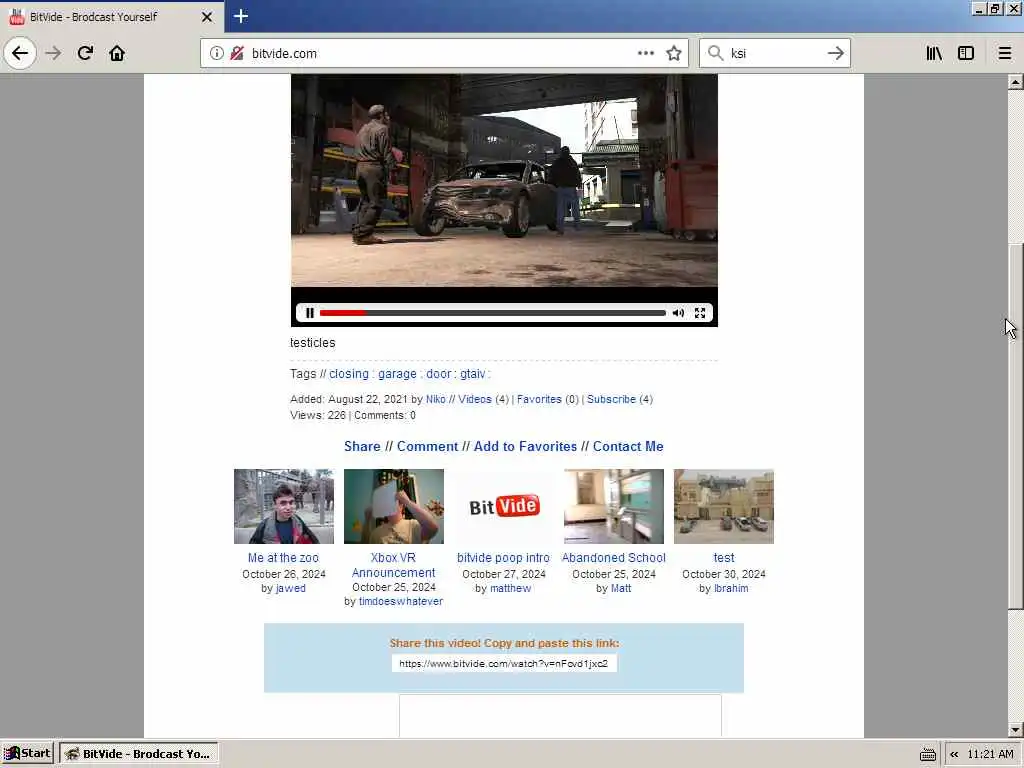Pause the playing video

tap(310, 313)
